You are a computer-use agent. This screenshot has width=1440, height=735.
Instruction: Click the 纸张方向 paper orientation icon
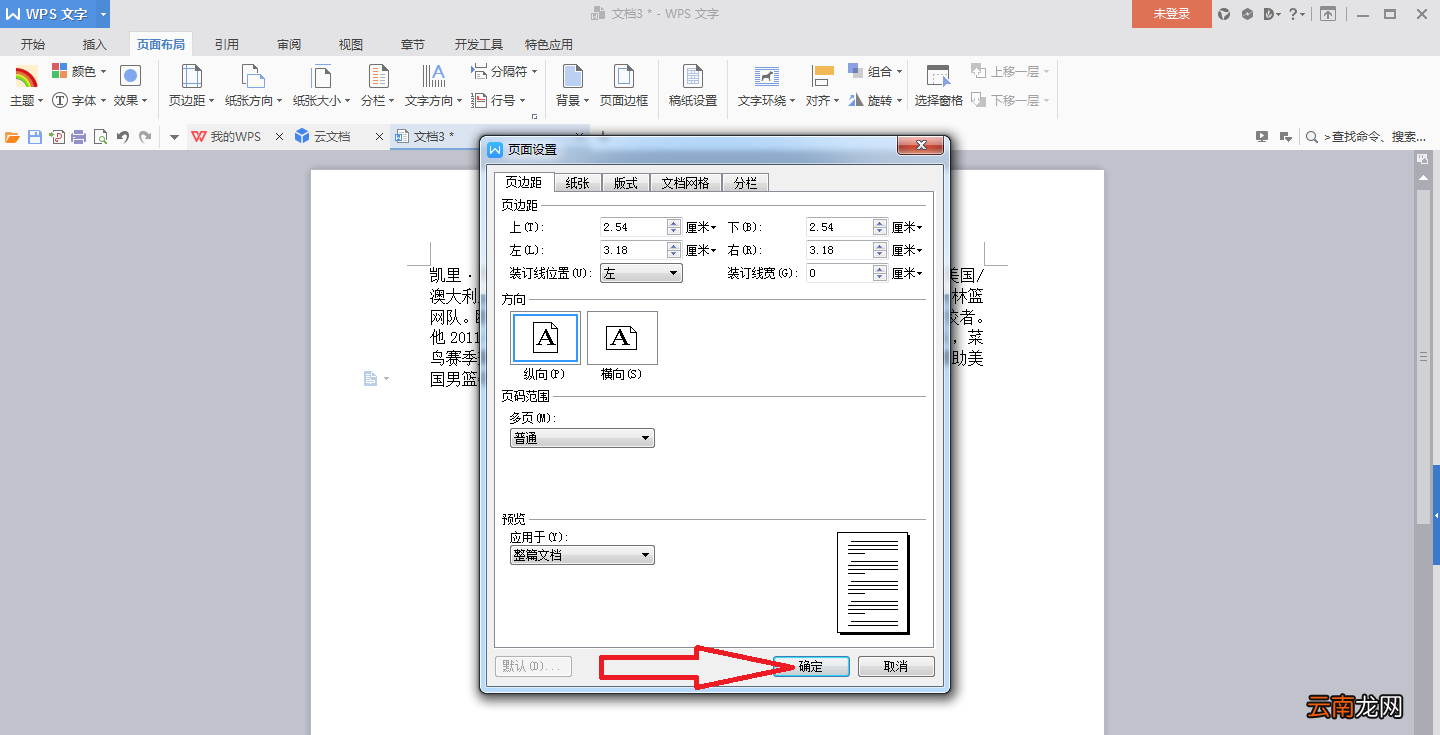tap(253, 77)
